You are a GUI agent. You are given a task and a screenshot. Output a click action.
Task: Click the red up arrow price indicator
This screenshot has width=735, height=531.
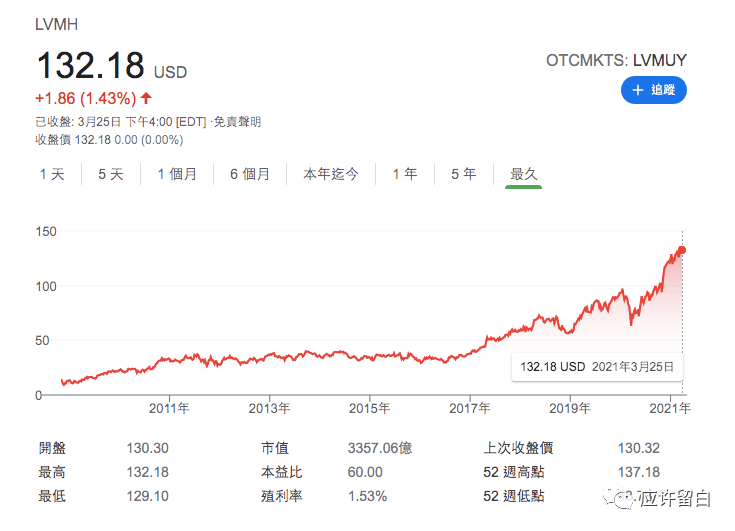coord(147,98)
